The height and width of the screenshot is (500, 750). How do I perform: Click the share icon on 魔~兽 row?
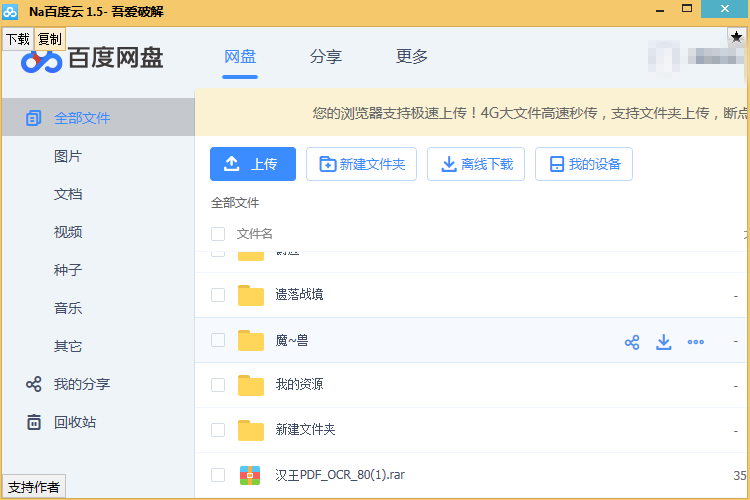pyautogui.click(x=632, y=342)
